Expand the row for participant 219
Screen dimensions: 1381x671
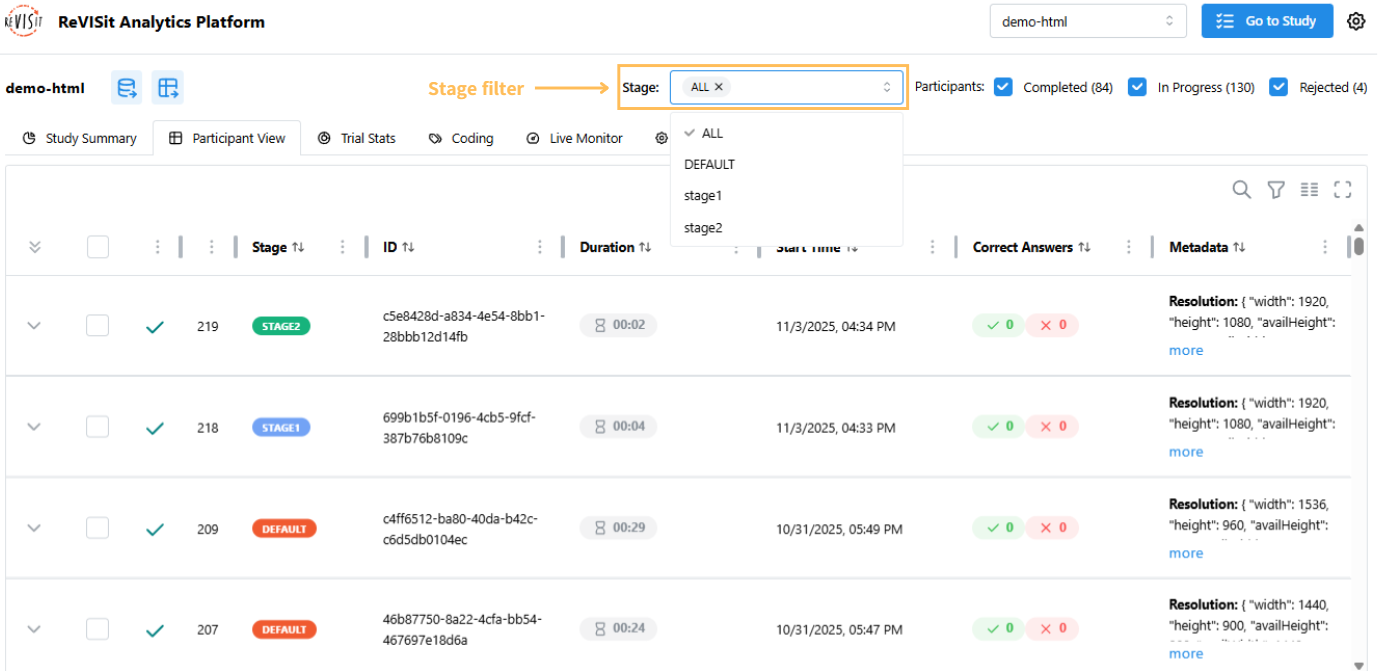[x=34, y=325]
